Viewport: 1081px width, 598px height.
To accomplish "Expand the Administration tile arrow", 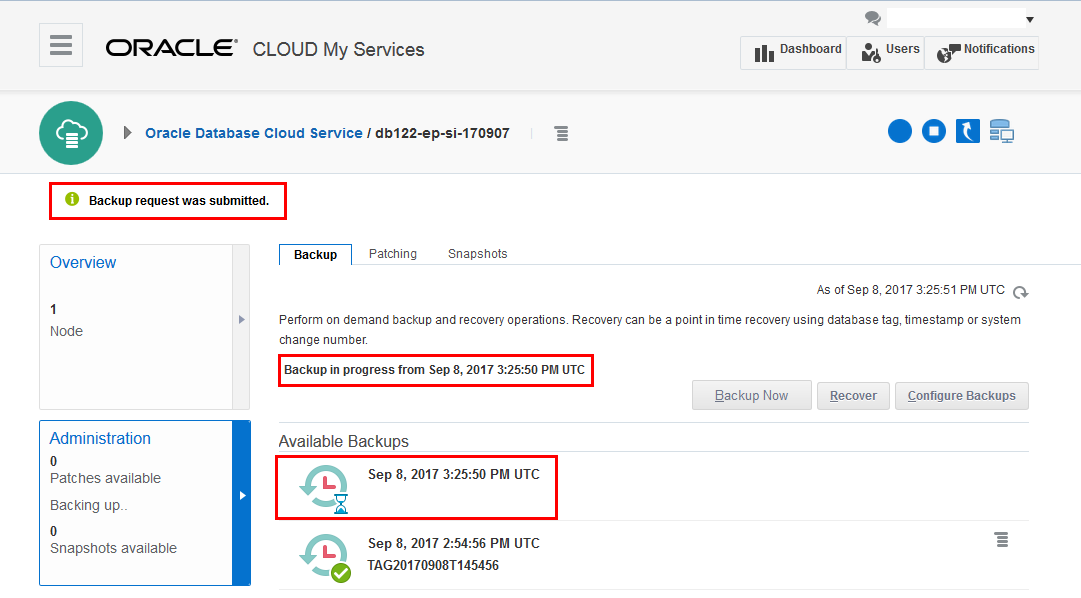I will coord(241,495).
